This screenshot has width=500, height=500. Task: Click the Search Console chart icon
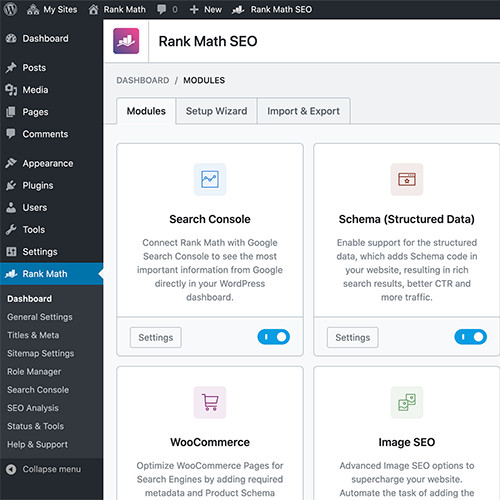(210, 179)
